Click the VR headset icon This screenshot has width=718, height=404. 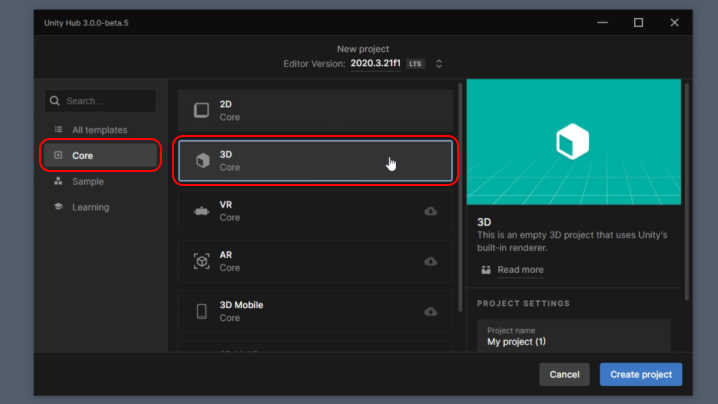point(201,211)
